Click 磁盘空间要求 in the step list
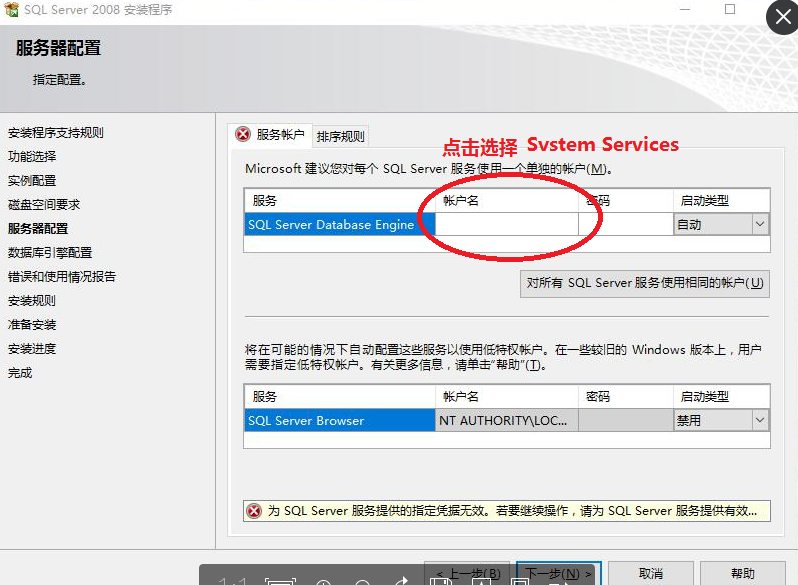798x585 pixels. coord(44,204)
